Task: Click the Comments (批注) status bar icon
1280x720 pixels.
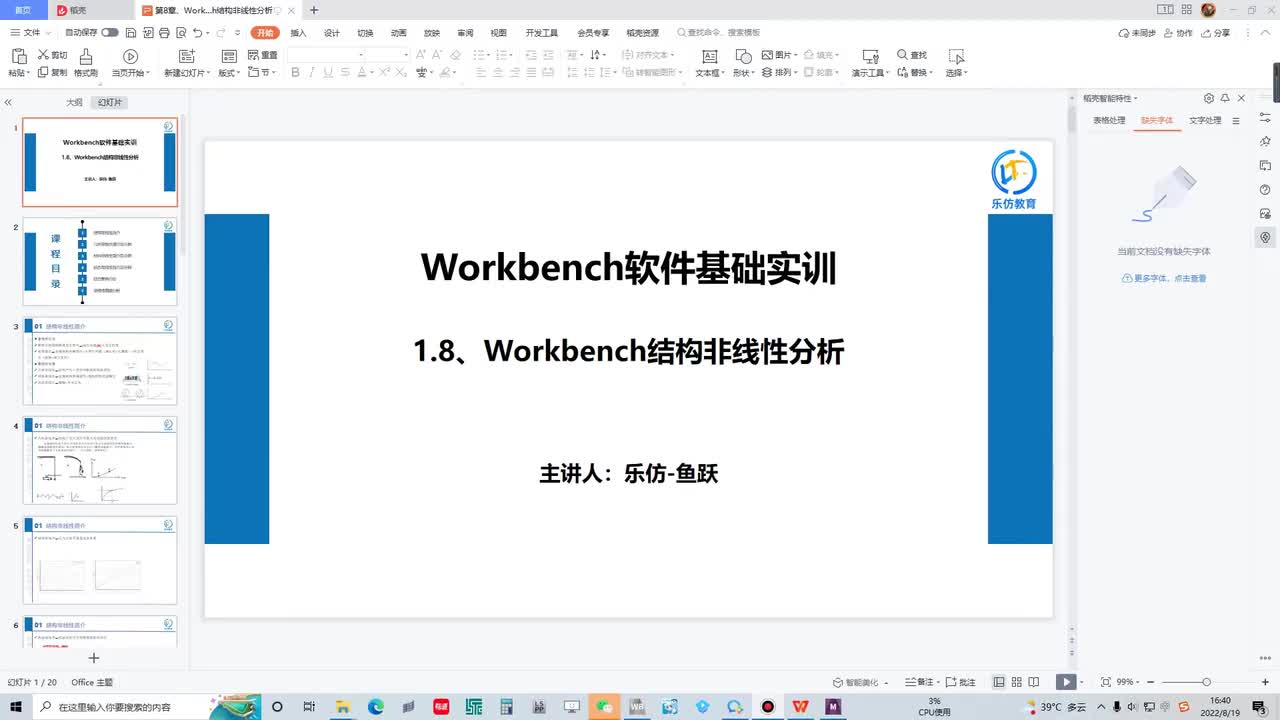Action: click(960, 682)
